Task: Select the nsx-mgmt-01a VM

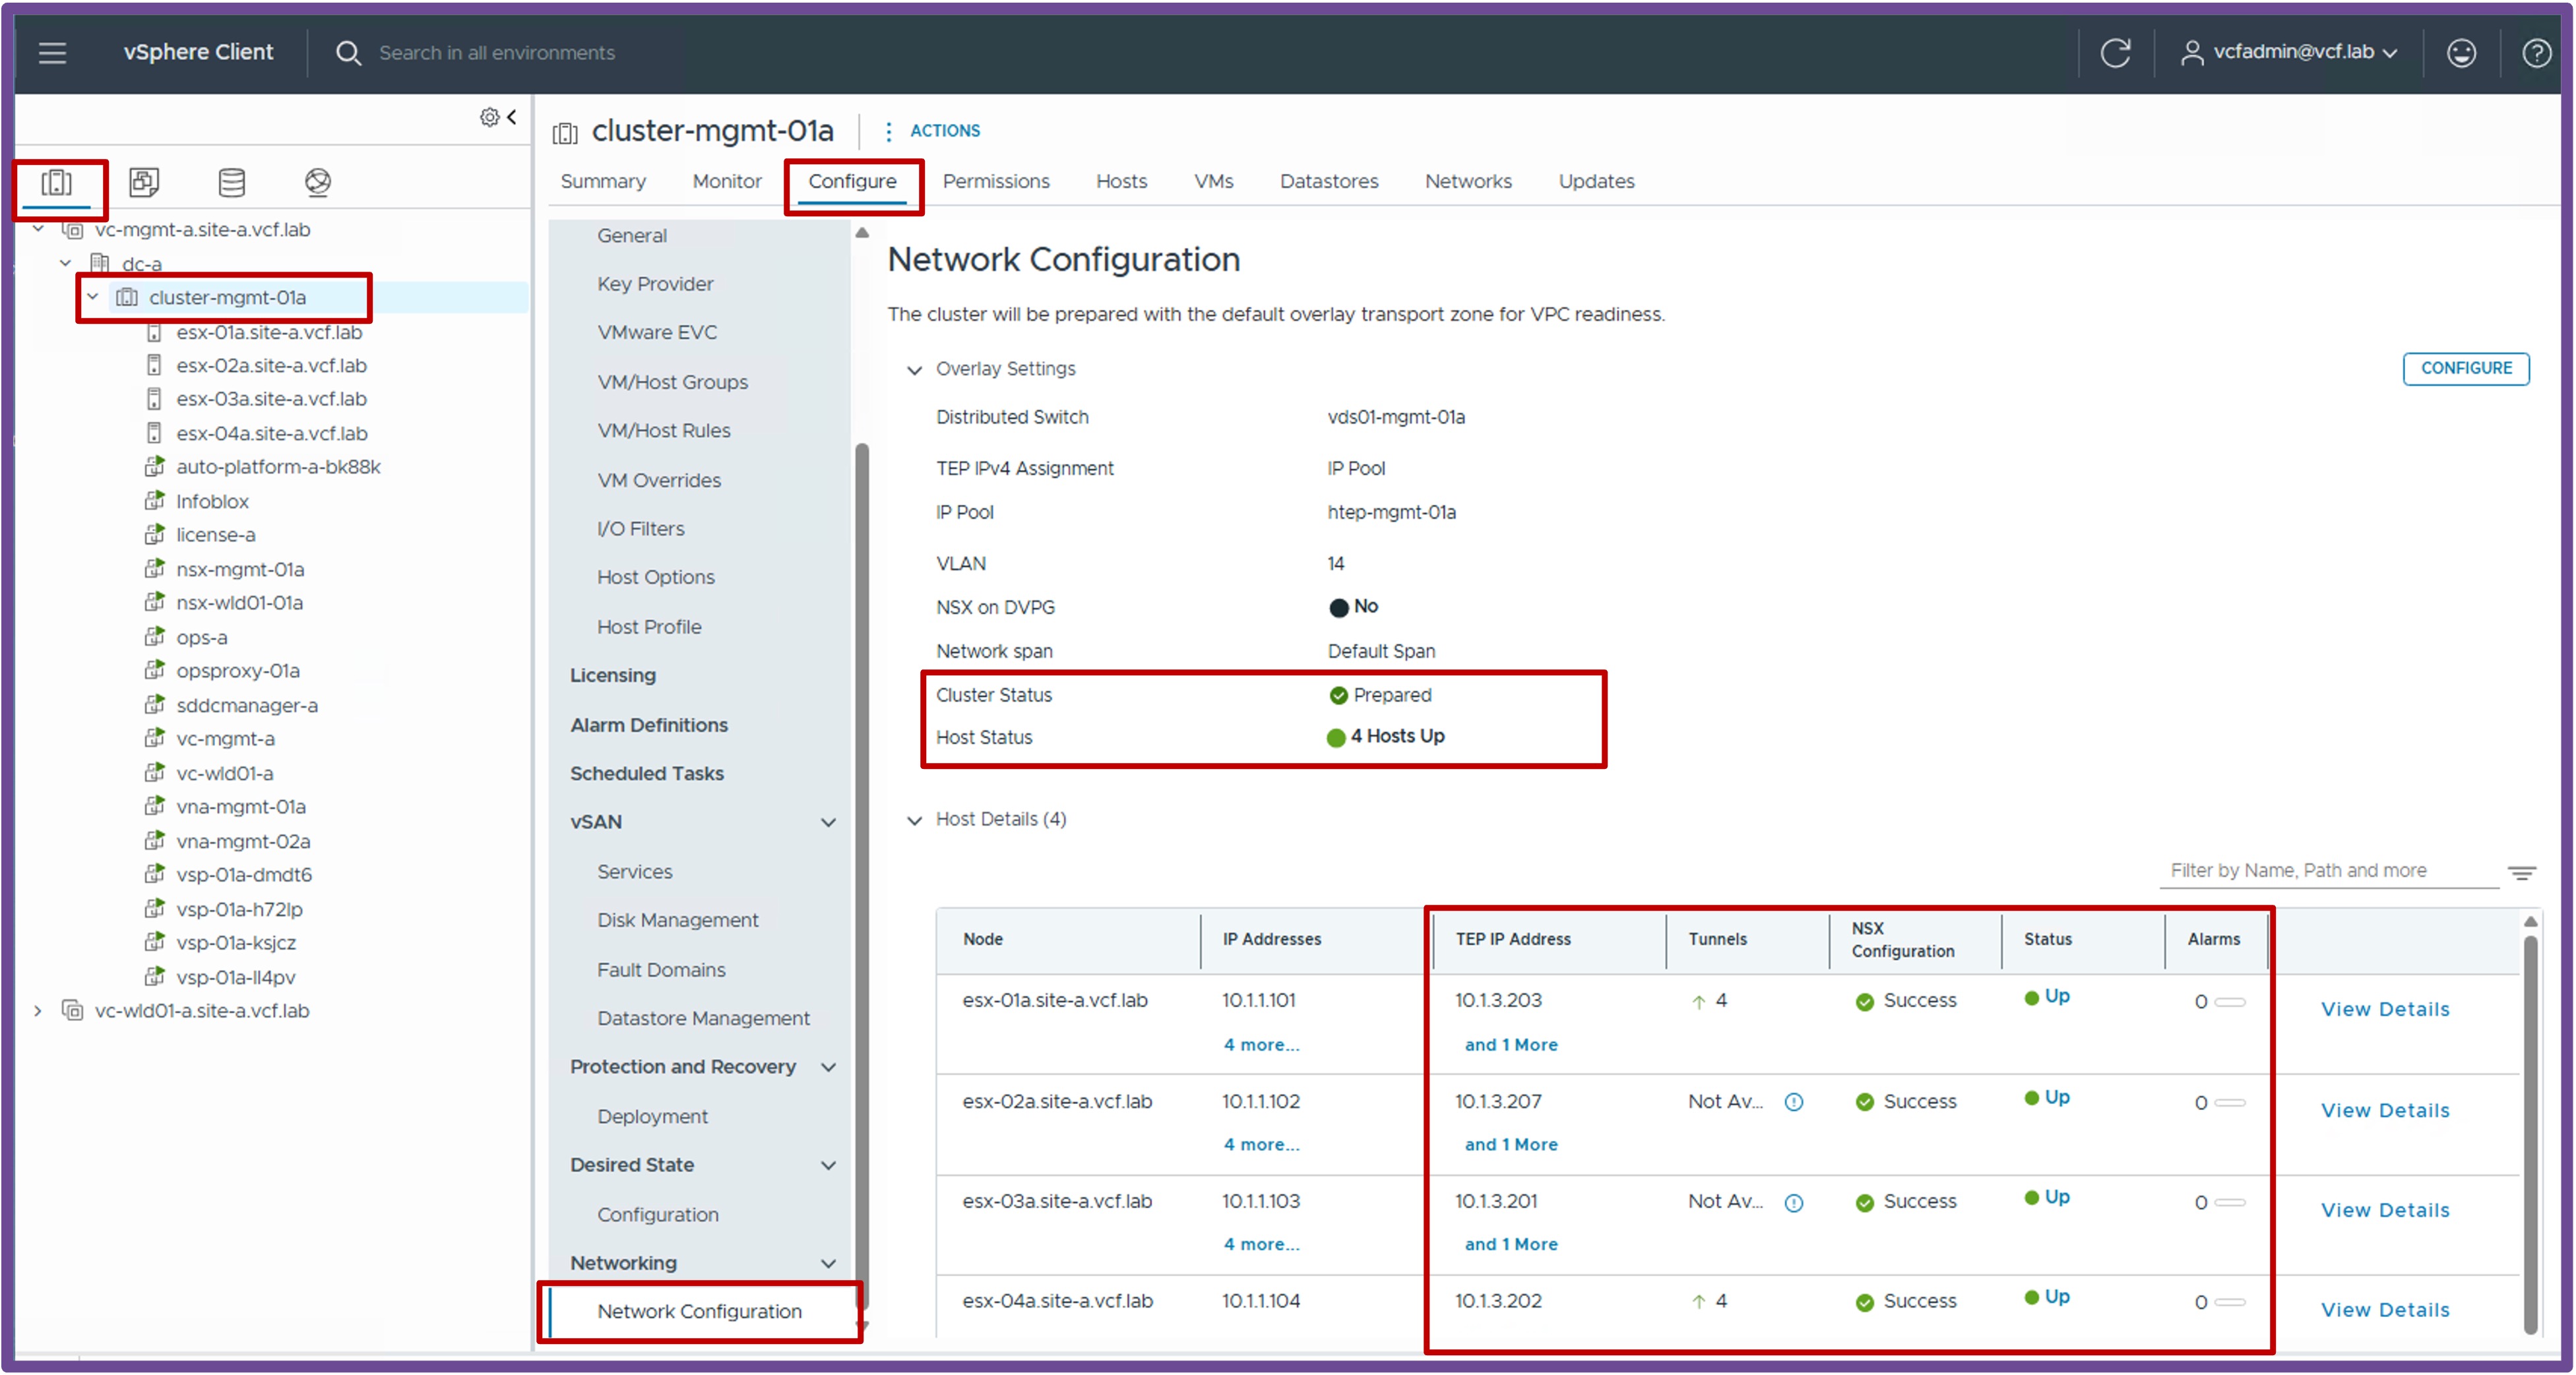Action: [240, 569]
